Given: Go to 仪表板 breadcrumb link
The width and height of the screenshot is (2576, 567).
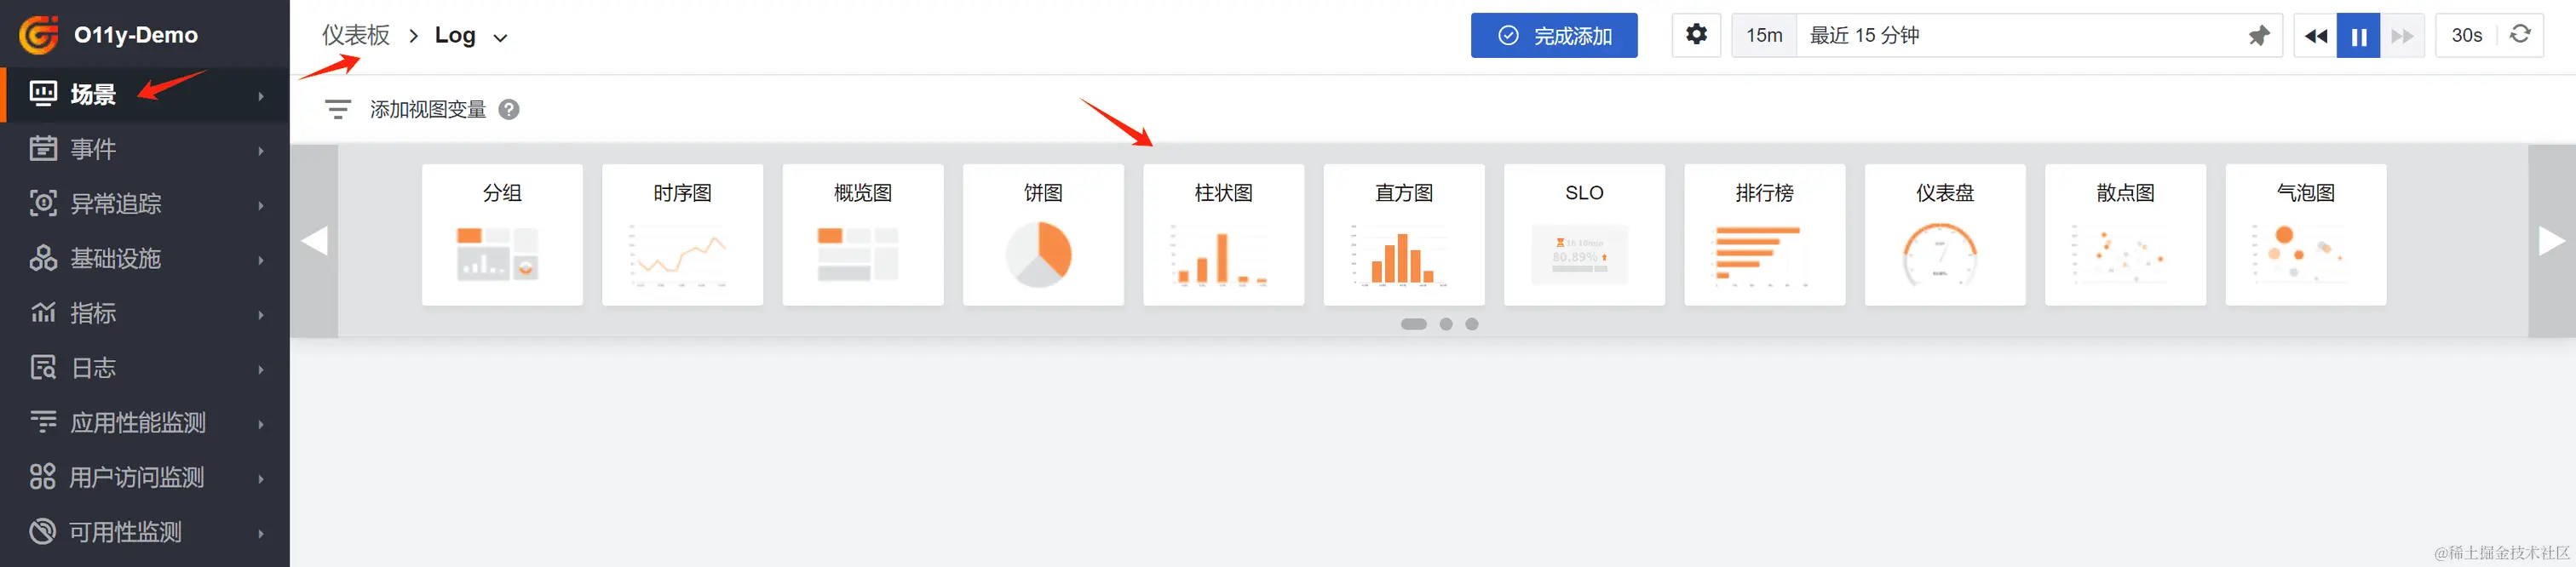Looking at the screenshot, I should click(x=356, y=35).
